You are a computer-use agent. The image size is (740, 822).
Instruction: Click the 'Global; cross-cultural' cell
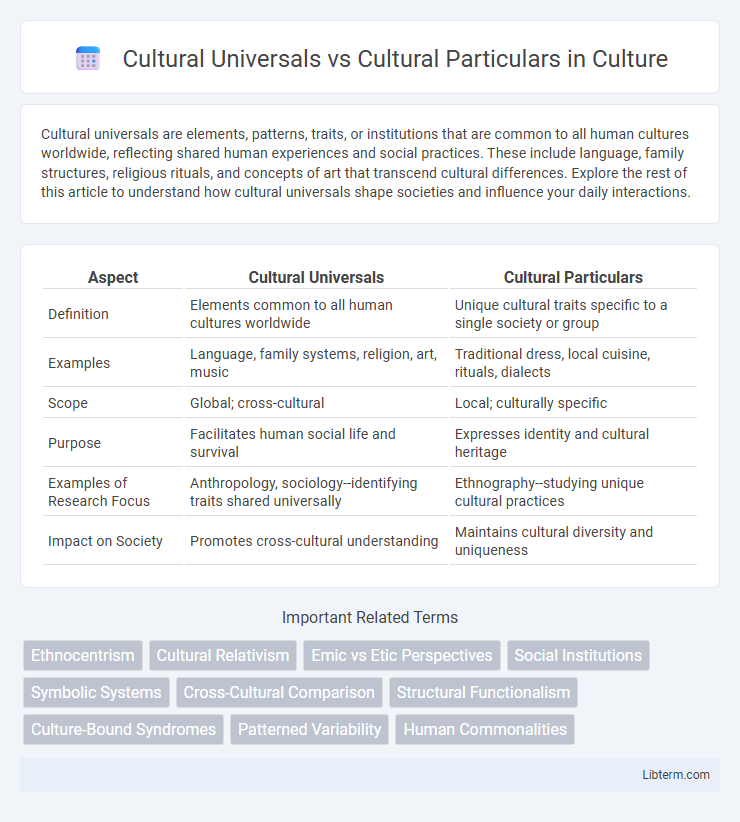[x=316, y=403]
